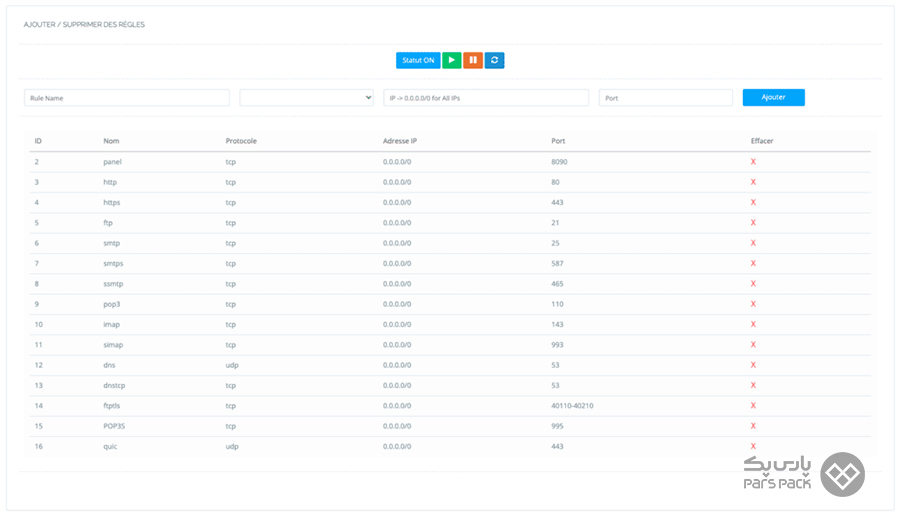Click the Nom column header
Image resolution: width=900 pixels, height=517 pixels.
click(x=111, y=141)
